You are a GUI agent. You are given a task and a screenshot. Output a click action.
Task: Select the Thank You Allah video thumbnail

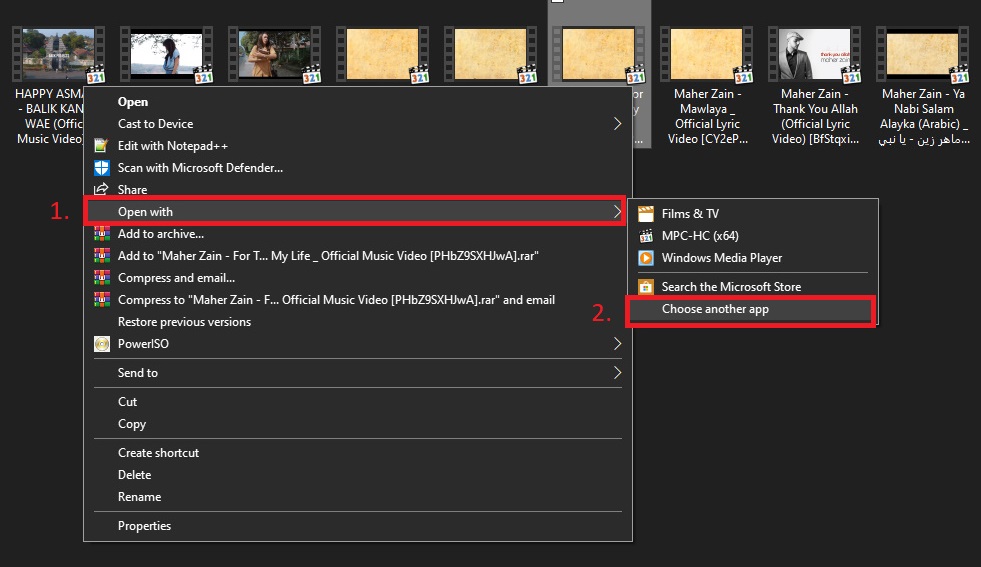coord(815,54)
